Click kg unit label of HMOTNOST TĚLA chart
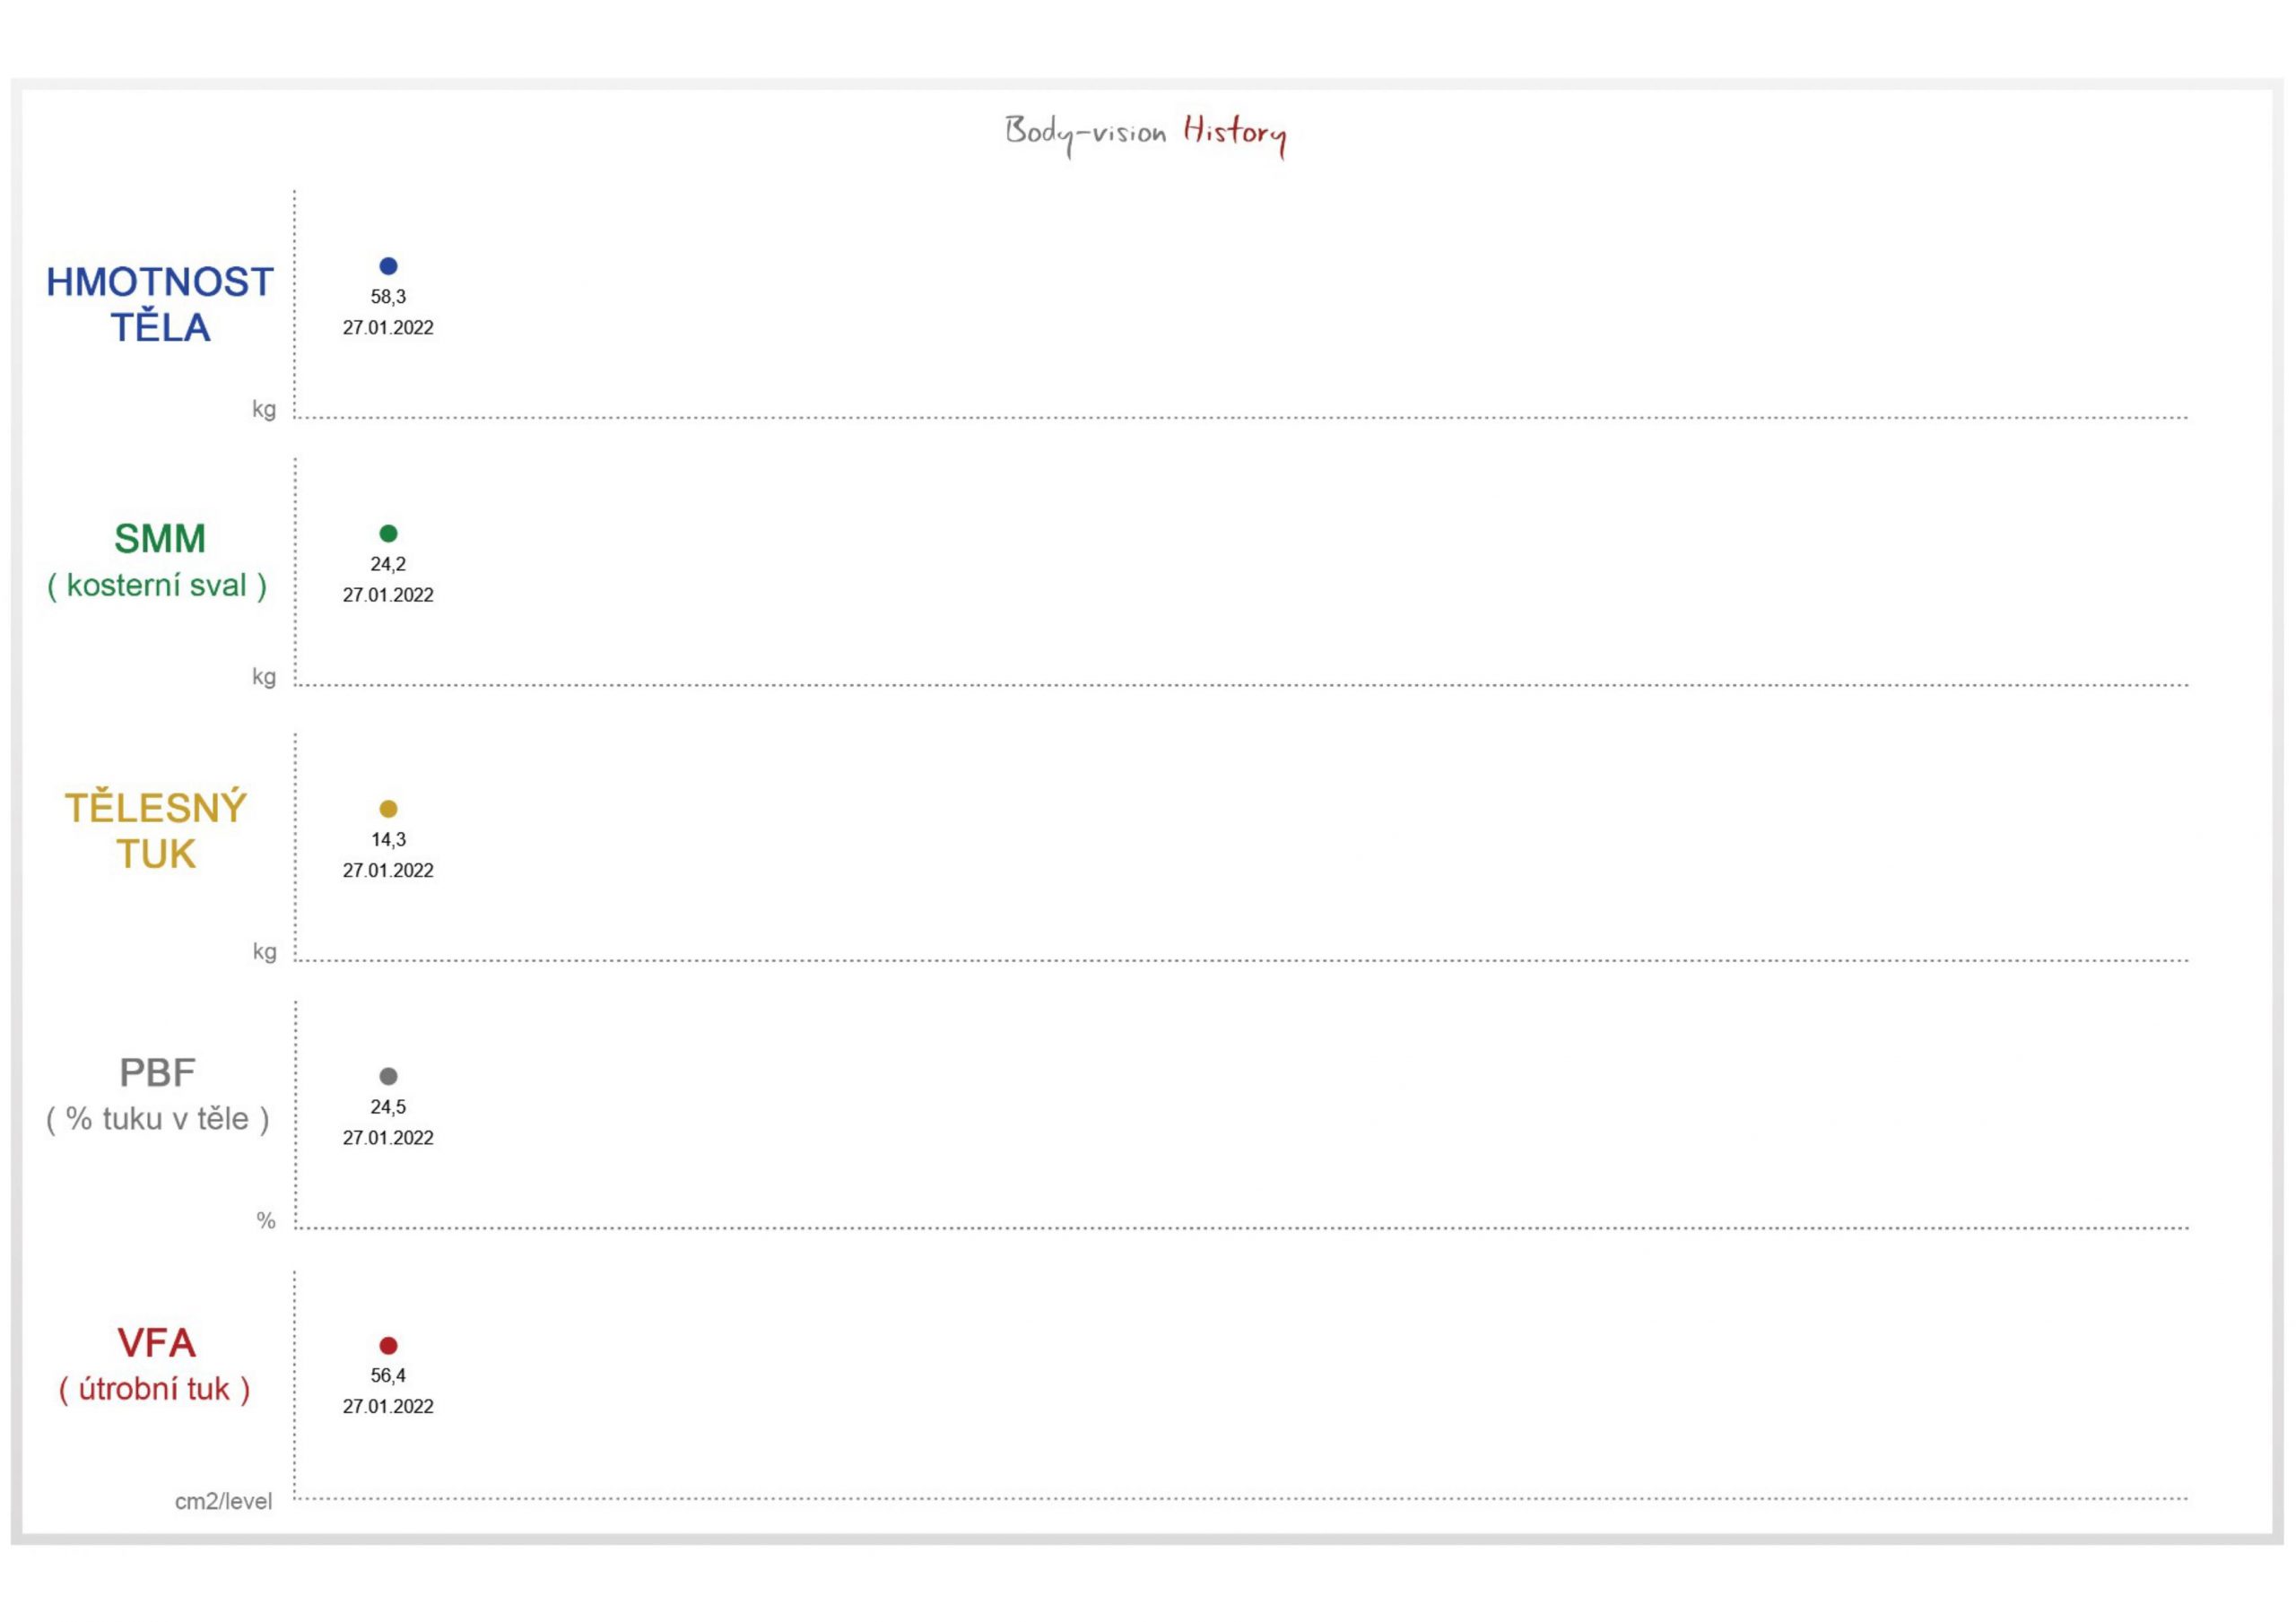The width and height of the screenshot is (2296, 1622). (264, 409)
